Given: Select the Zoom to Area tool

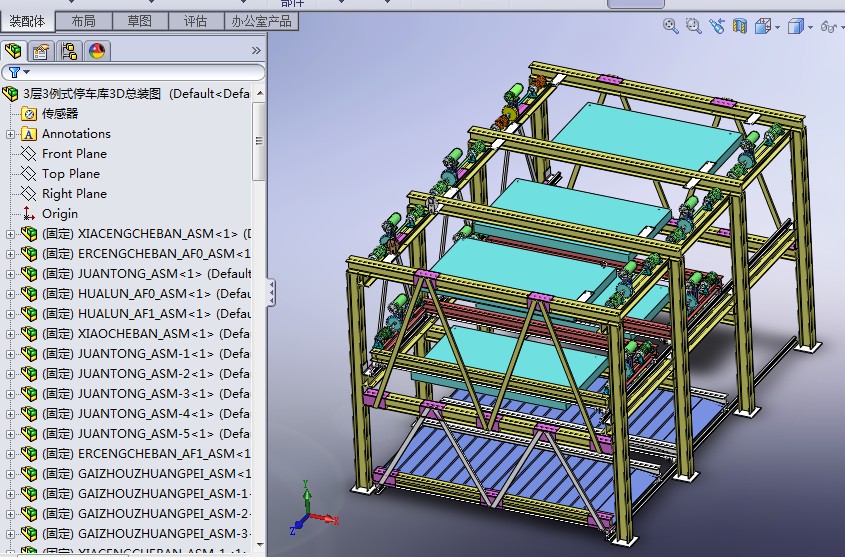Looking at the screenshot, I should 694,26.
